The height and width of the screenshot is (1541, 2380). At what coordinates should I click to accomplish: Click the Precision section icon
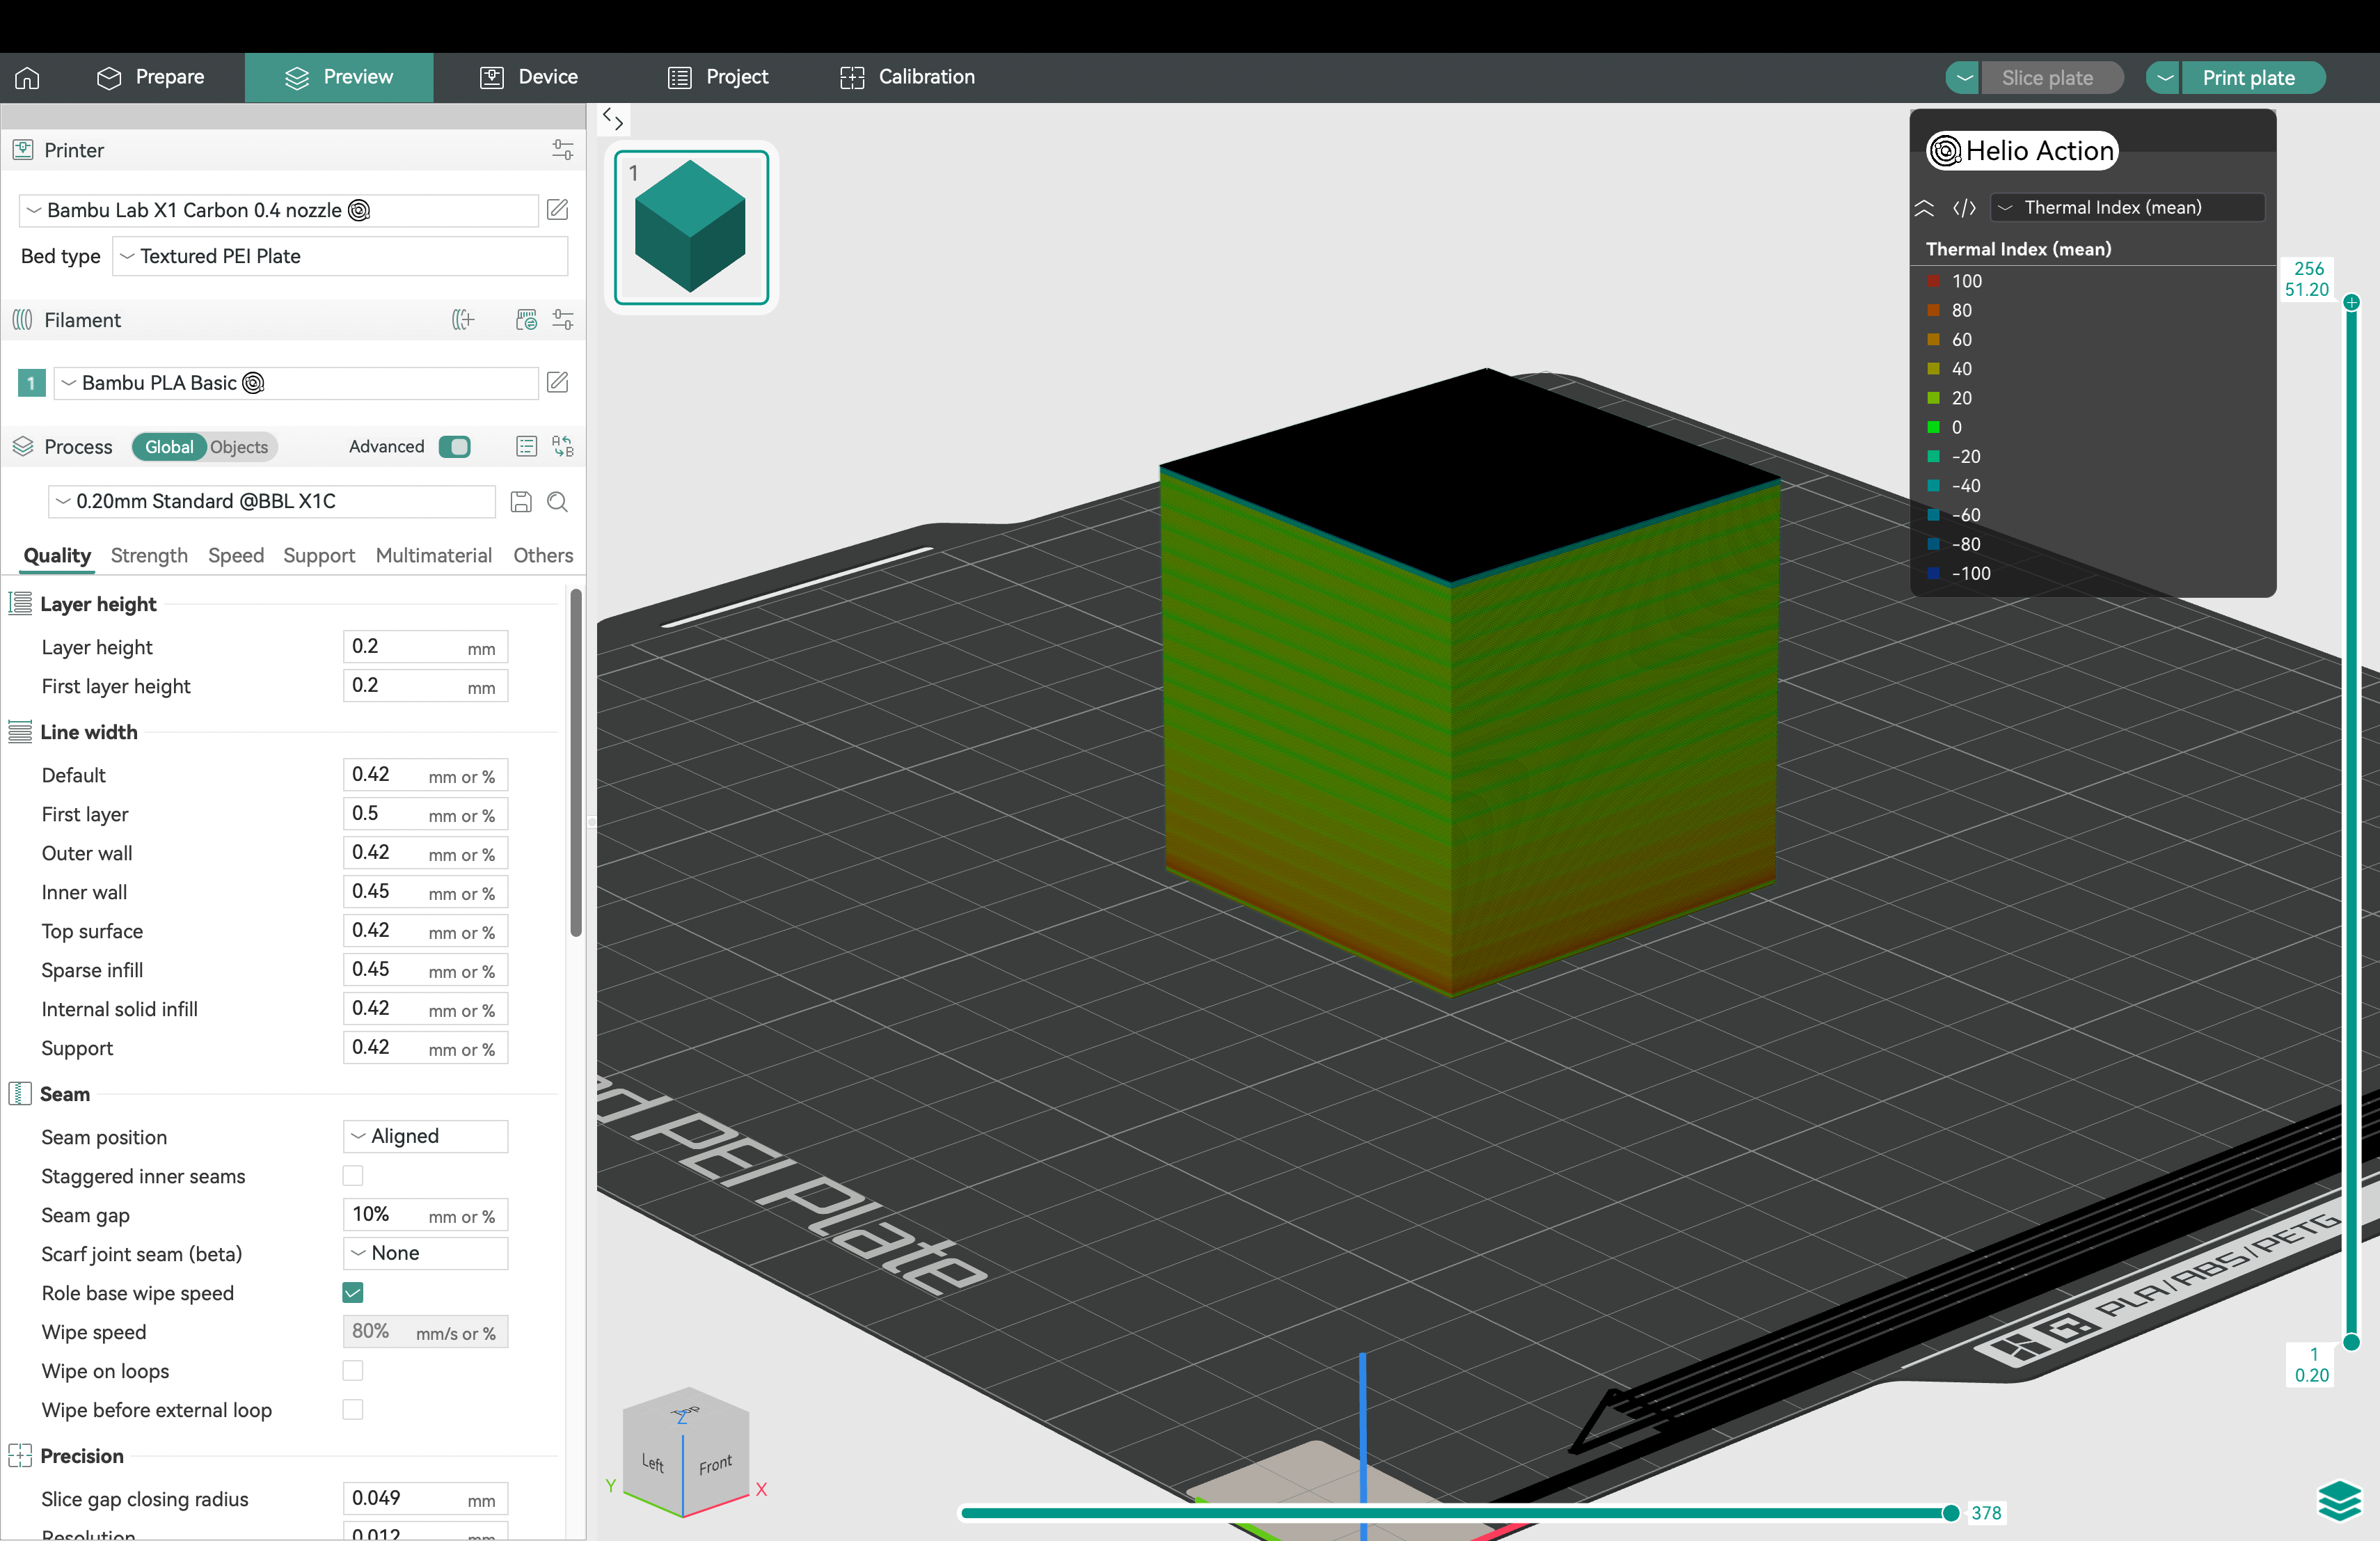pos(20,1456)
